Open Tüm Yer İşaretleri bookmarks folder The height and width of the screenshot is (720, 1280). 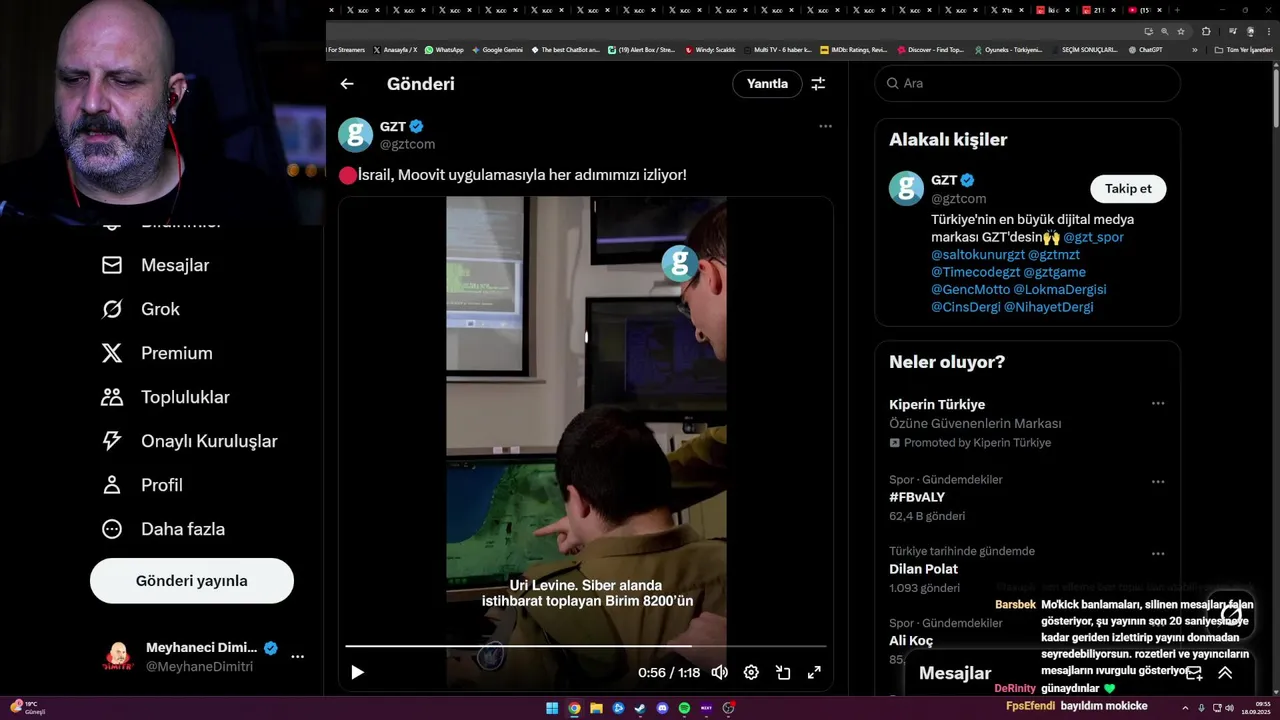tap(1243, 49)
